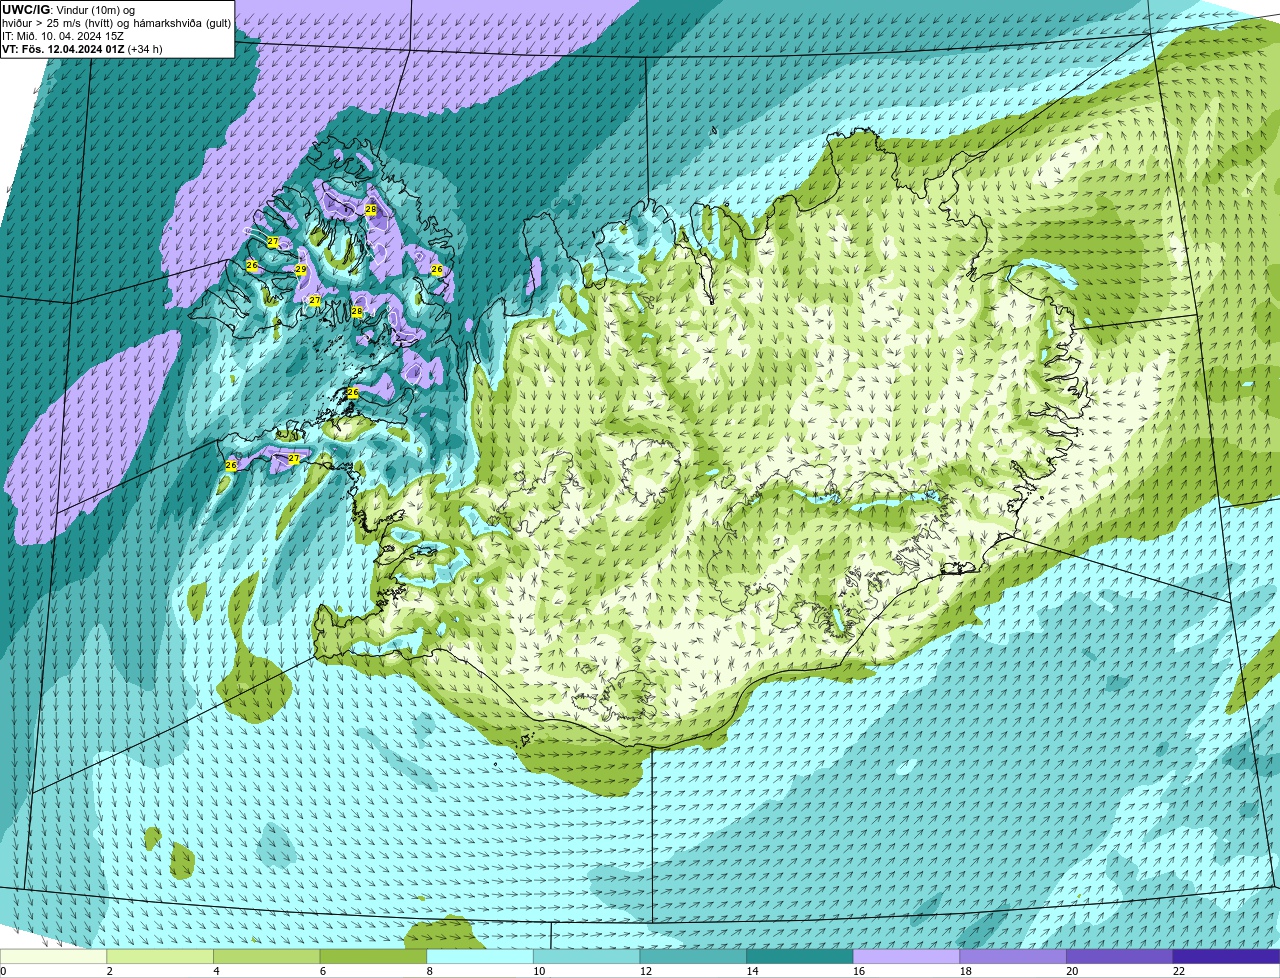The width and height of the screenshot is (1280, 978).
Task: Pick the 10–12 m/s turquoise legend swatch
Action: click(586, 957)
